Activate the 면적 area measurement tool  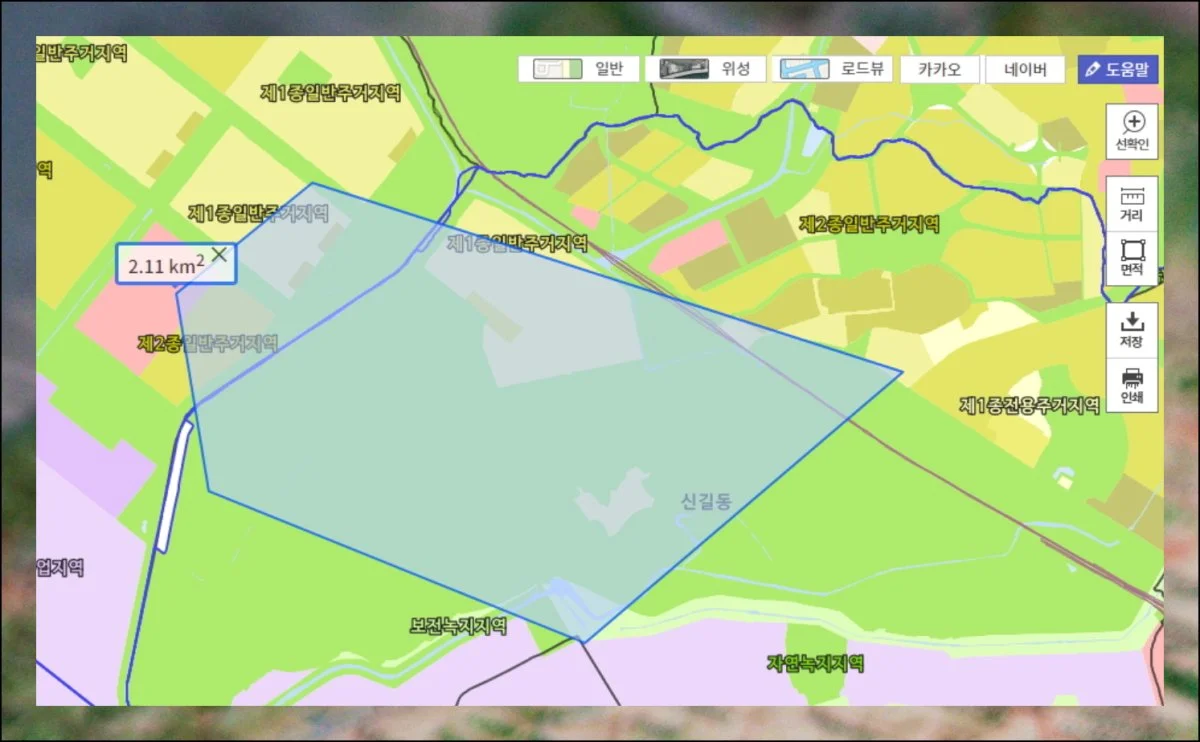[1132, 258]
